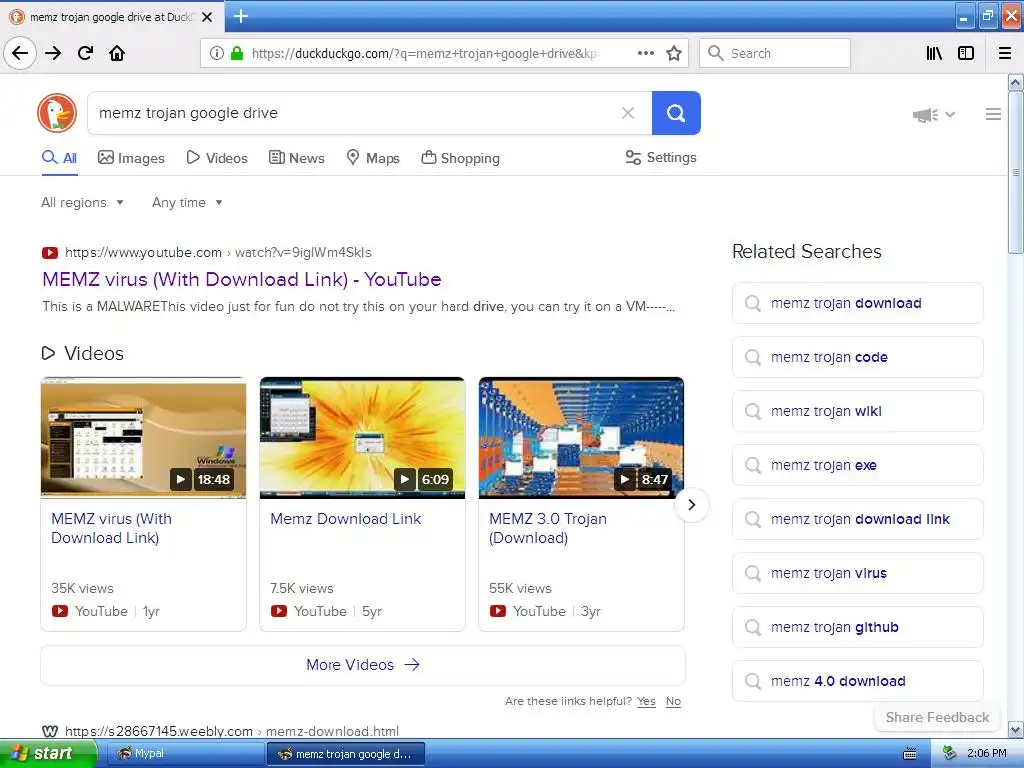This screenshot has height=768, width=1024.
Task: Search related memz 4.0 download
Action: pos(857,681)
